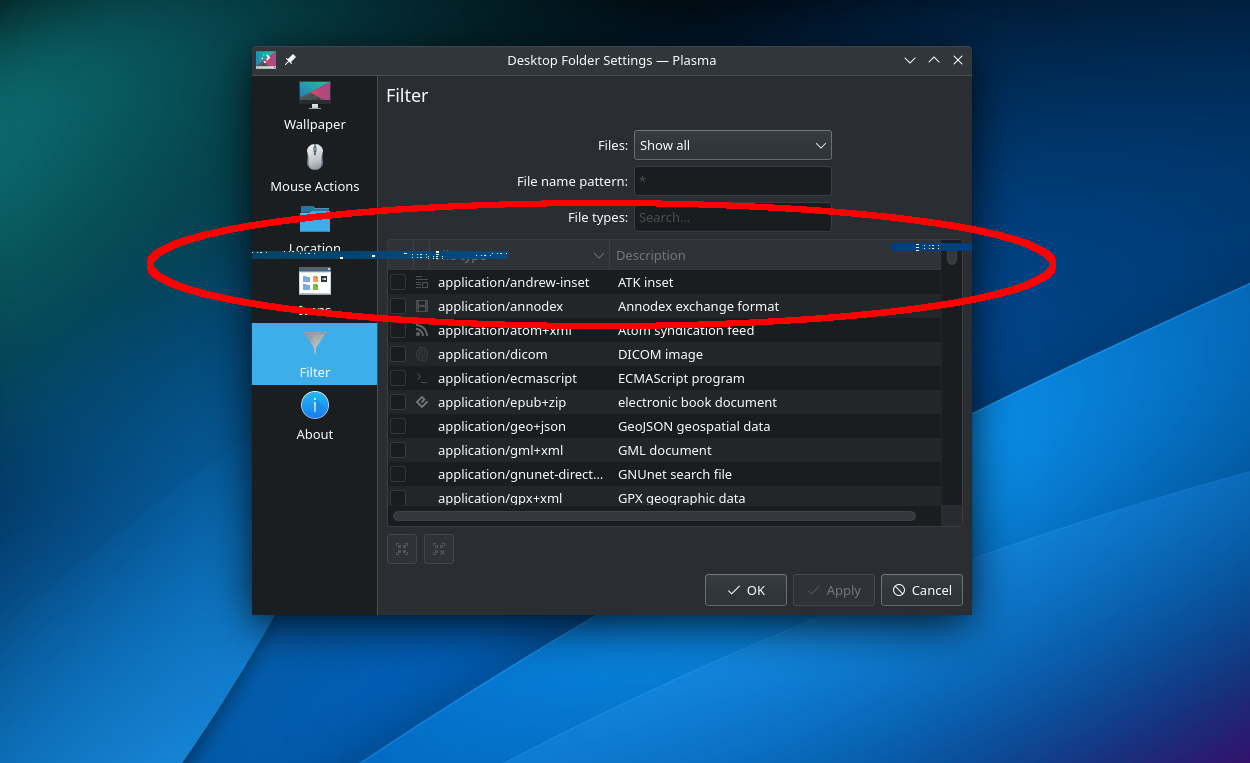Click the pin icon in title bar
The image size is (1250, 763).
290,60
